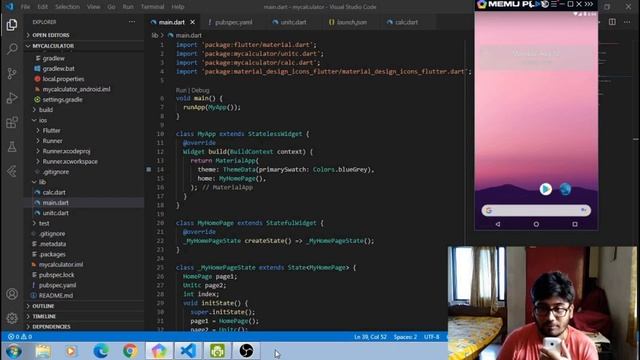Open the File menu

tap(25, 7)
